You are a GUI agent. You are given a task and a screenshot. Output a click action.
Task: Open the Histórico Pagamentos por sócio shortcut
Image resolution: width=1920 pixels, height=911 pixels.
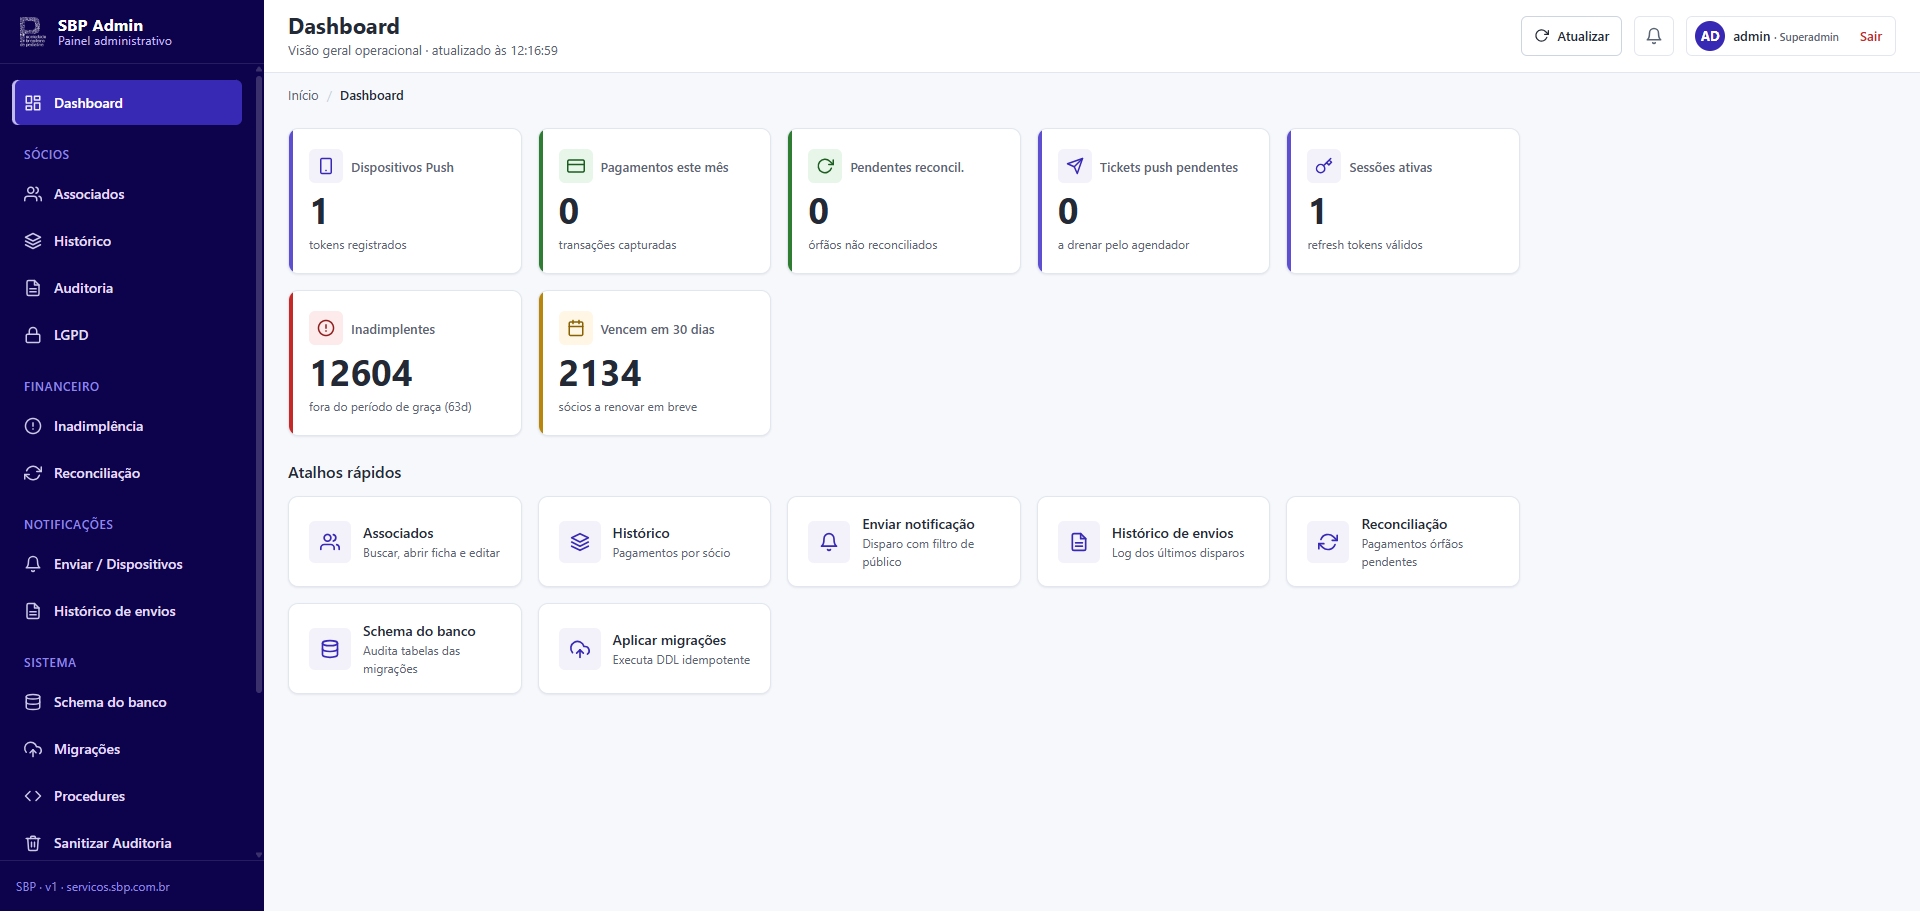point(654,542)
